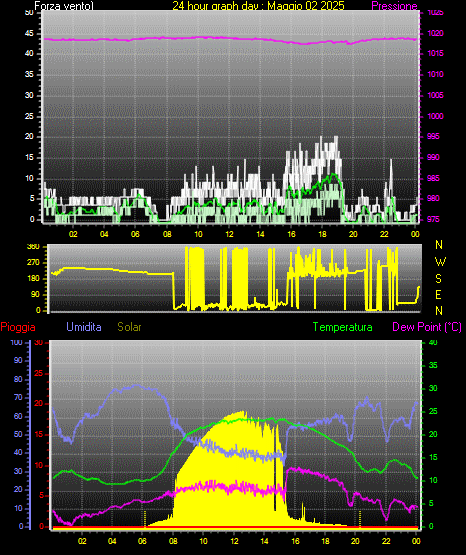Click the green 'Temperatura' legend label

(343, 327)
